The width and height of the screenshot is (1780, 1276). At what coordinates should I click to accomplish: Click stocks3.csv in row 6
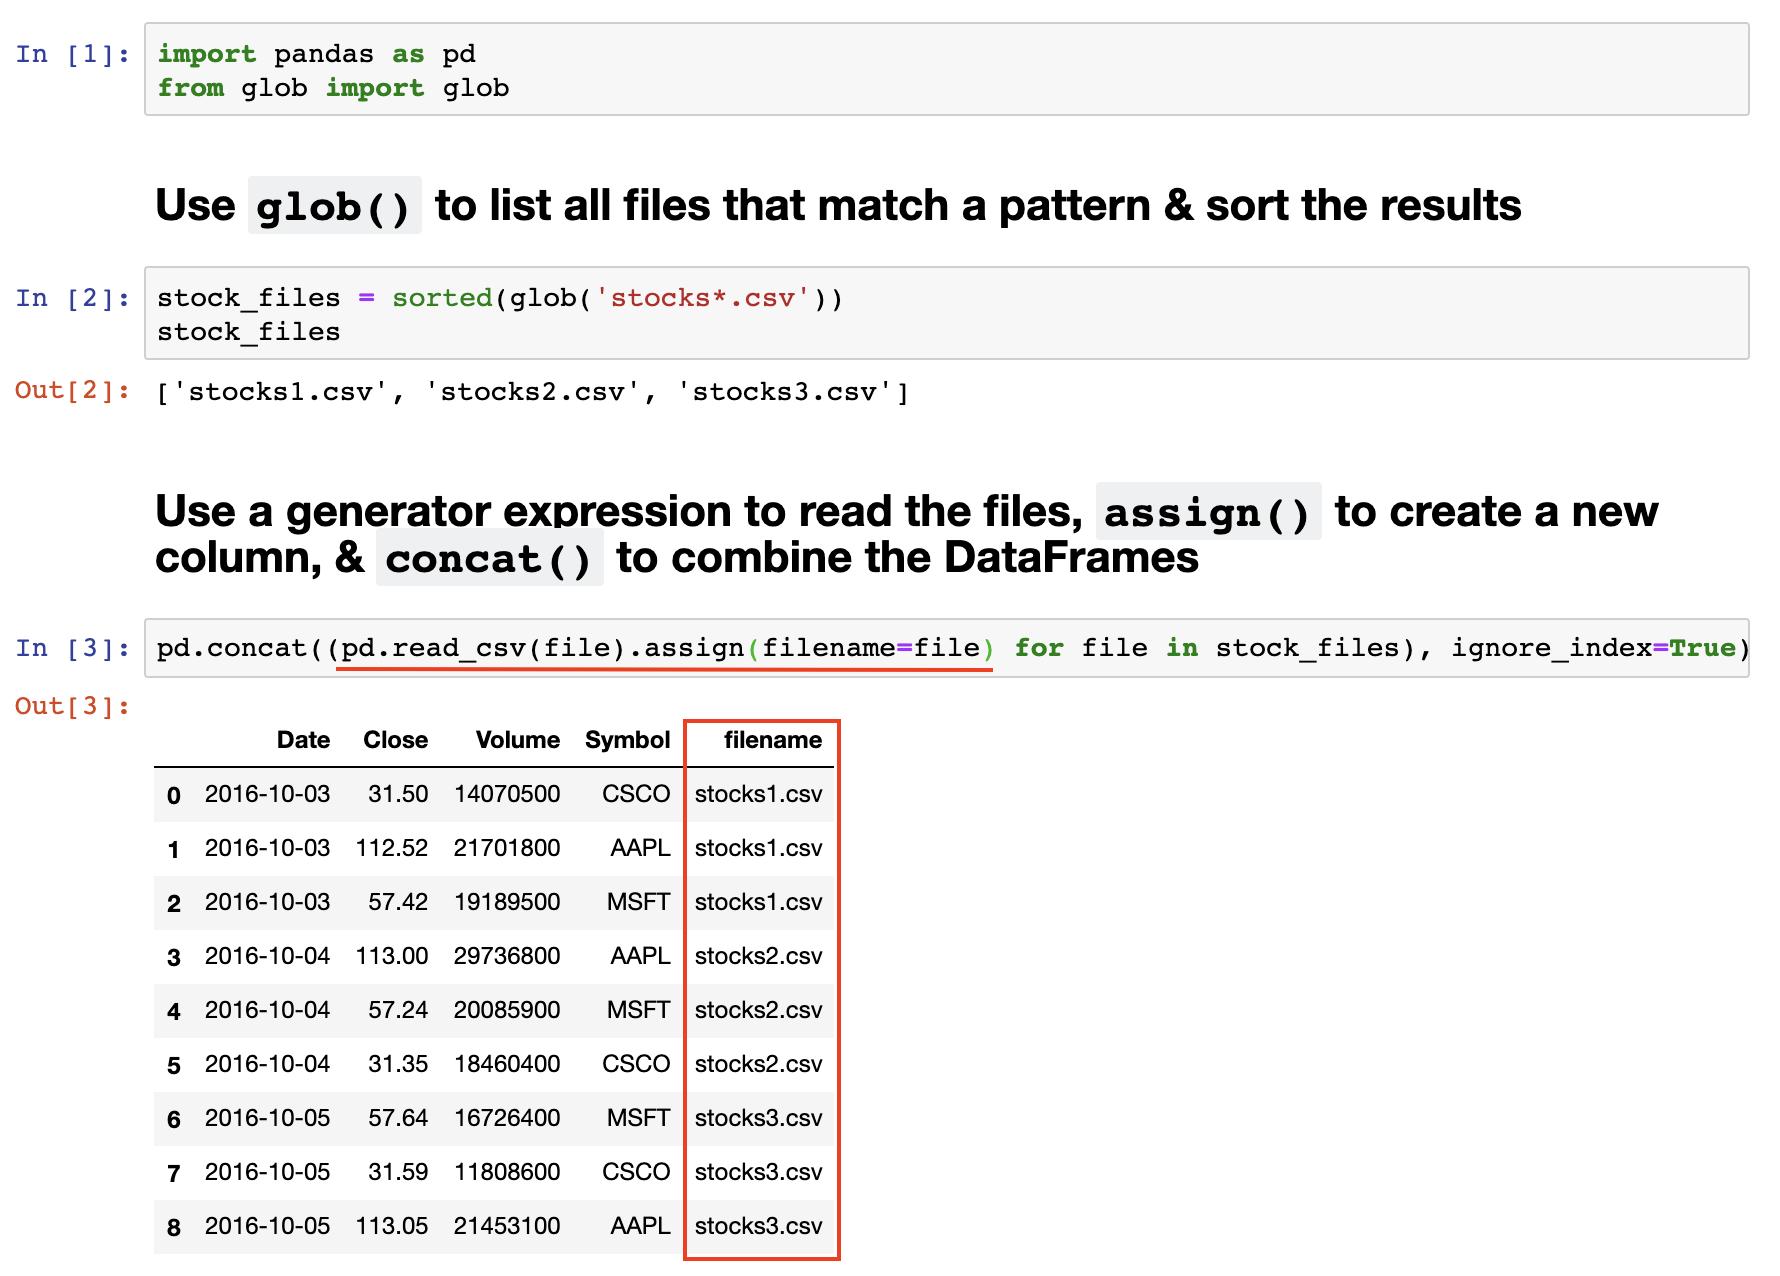[758, 1118]
